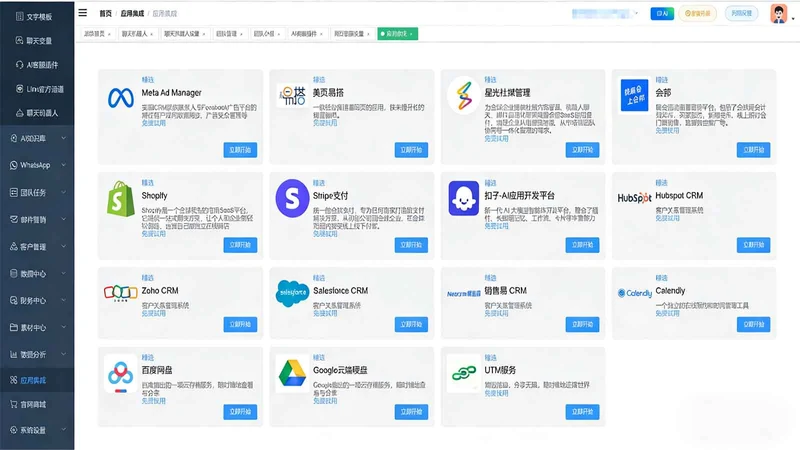The height and width of the screenshot is (450, 800).
Task: Click the Shopify bag logo
Action: point(120,198)
